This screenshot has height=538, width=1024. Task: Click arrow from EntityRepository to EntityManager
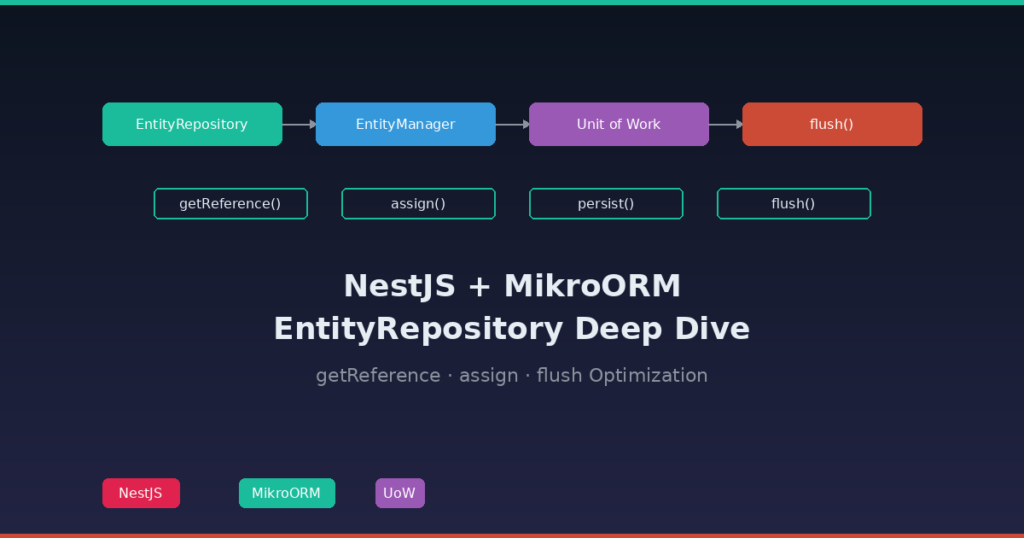(299, 124)
